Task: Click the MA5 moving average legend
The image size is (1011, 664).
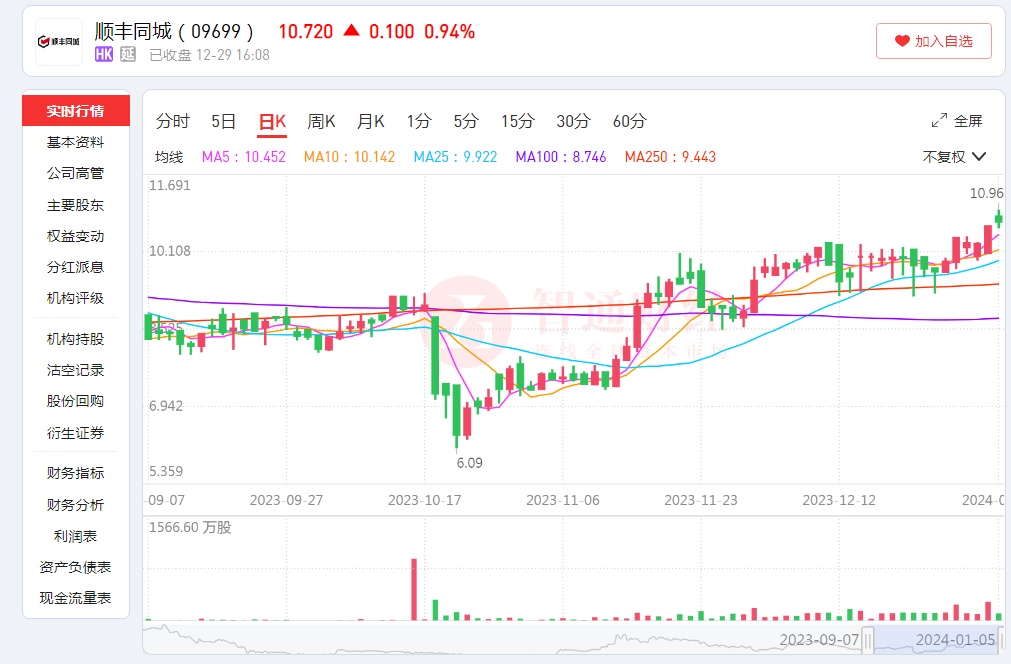Action: point(243,157)
